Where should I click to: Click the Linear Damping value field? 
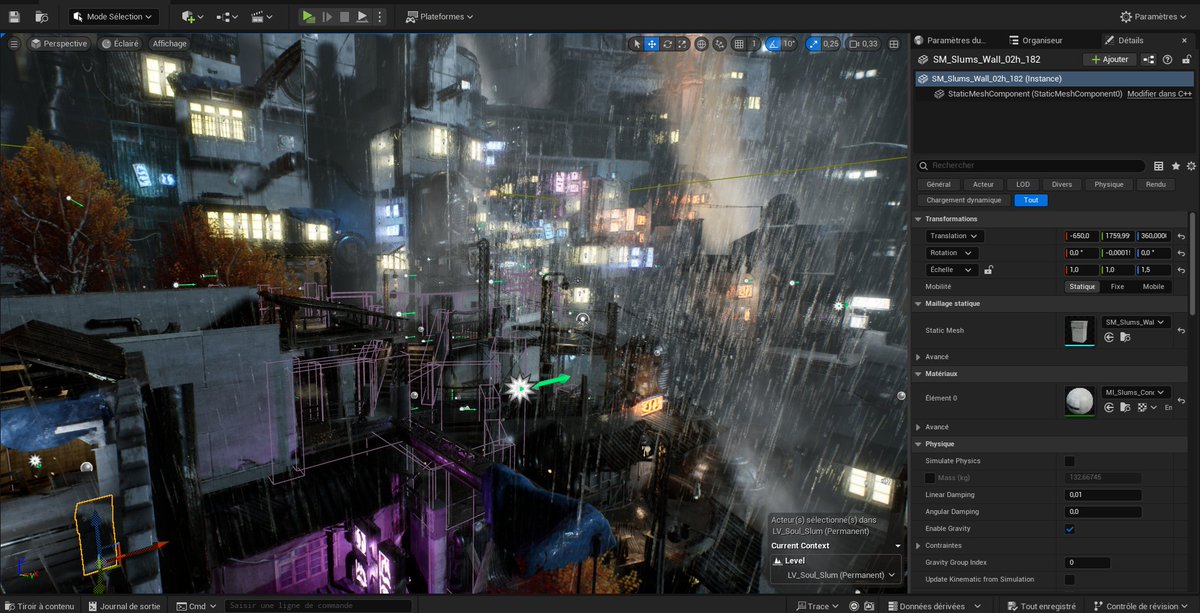coord(1103,495)
